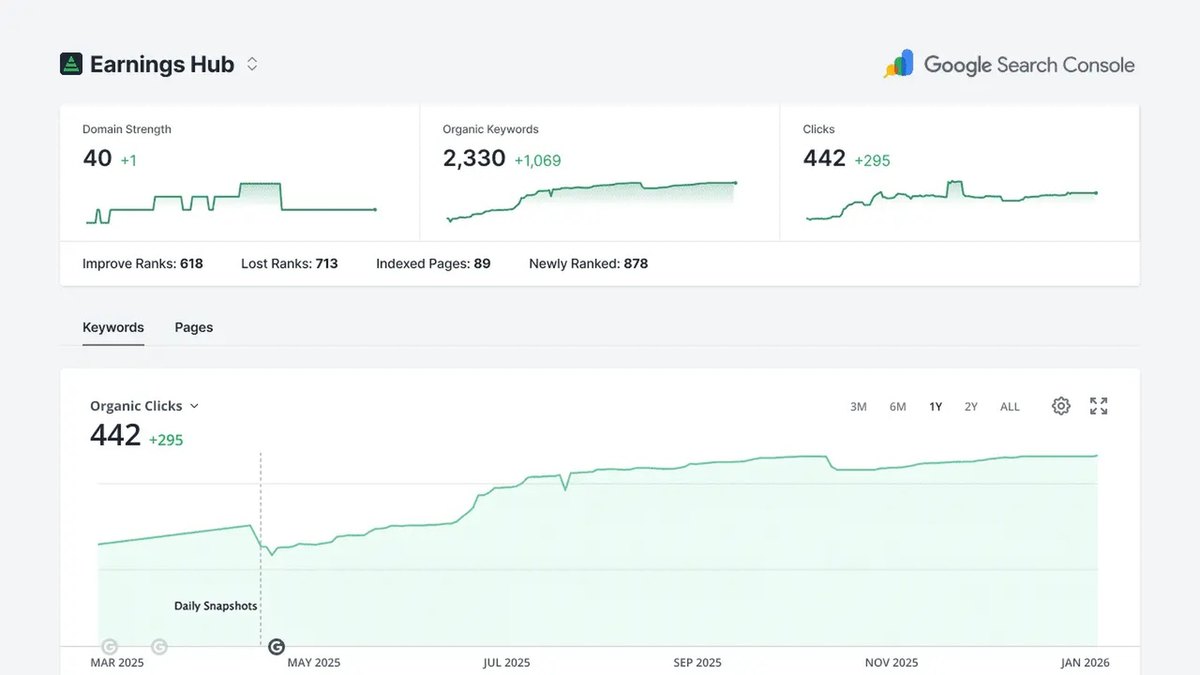Click the Domain Strength value "40"
This screenshot has height=675, width=1200.
pyautogui.click(x=97, y=158)
